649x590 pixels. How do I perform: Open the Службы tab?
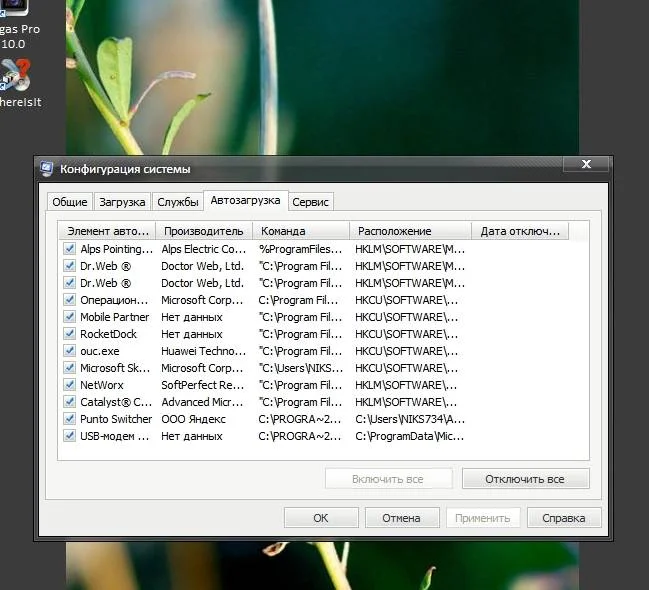(x=178, y=202)
